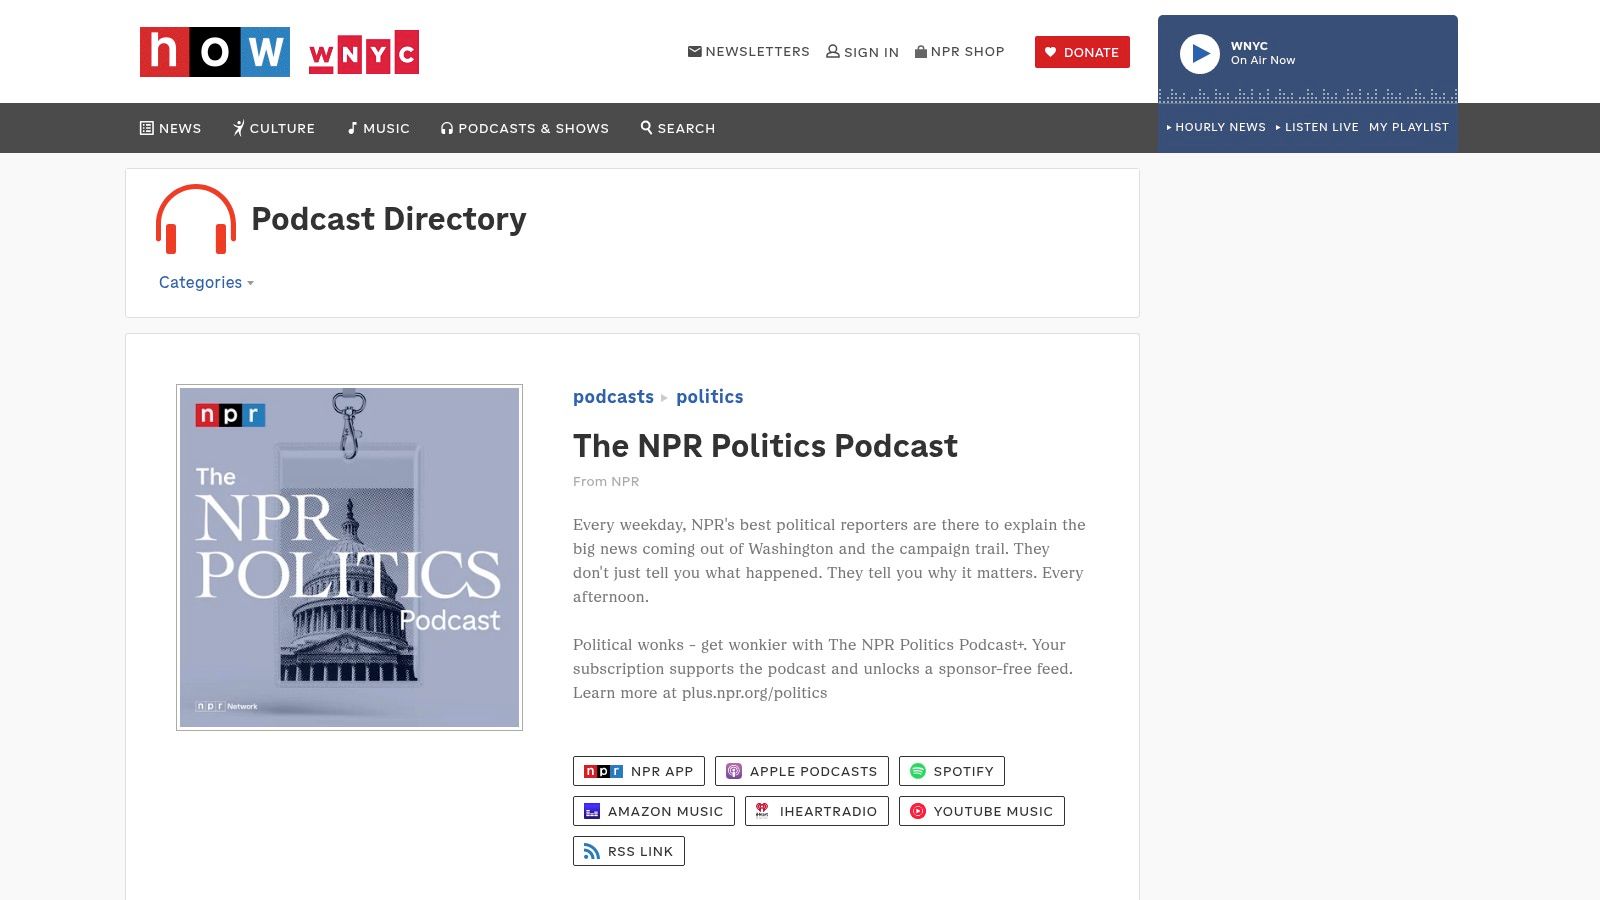Listen on the NPR App button

click(639, 771)
